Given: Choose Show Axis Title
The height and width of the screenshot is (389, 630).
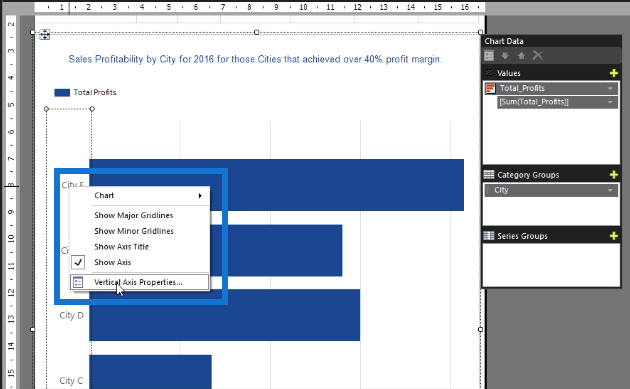Looking at the screenshot, I should tap(121, 247).
